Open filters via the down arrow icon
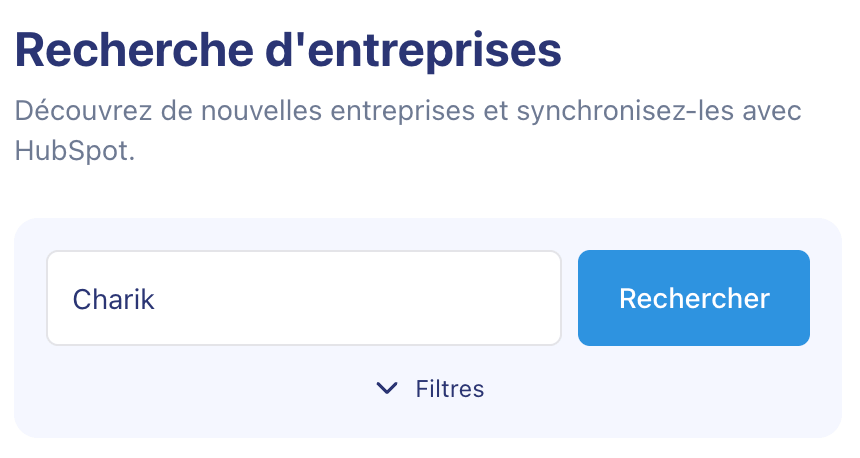Image resolution: width=860 pixels, height=458 pixels. click(387, 389)
